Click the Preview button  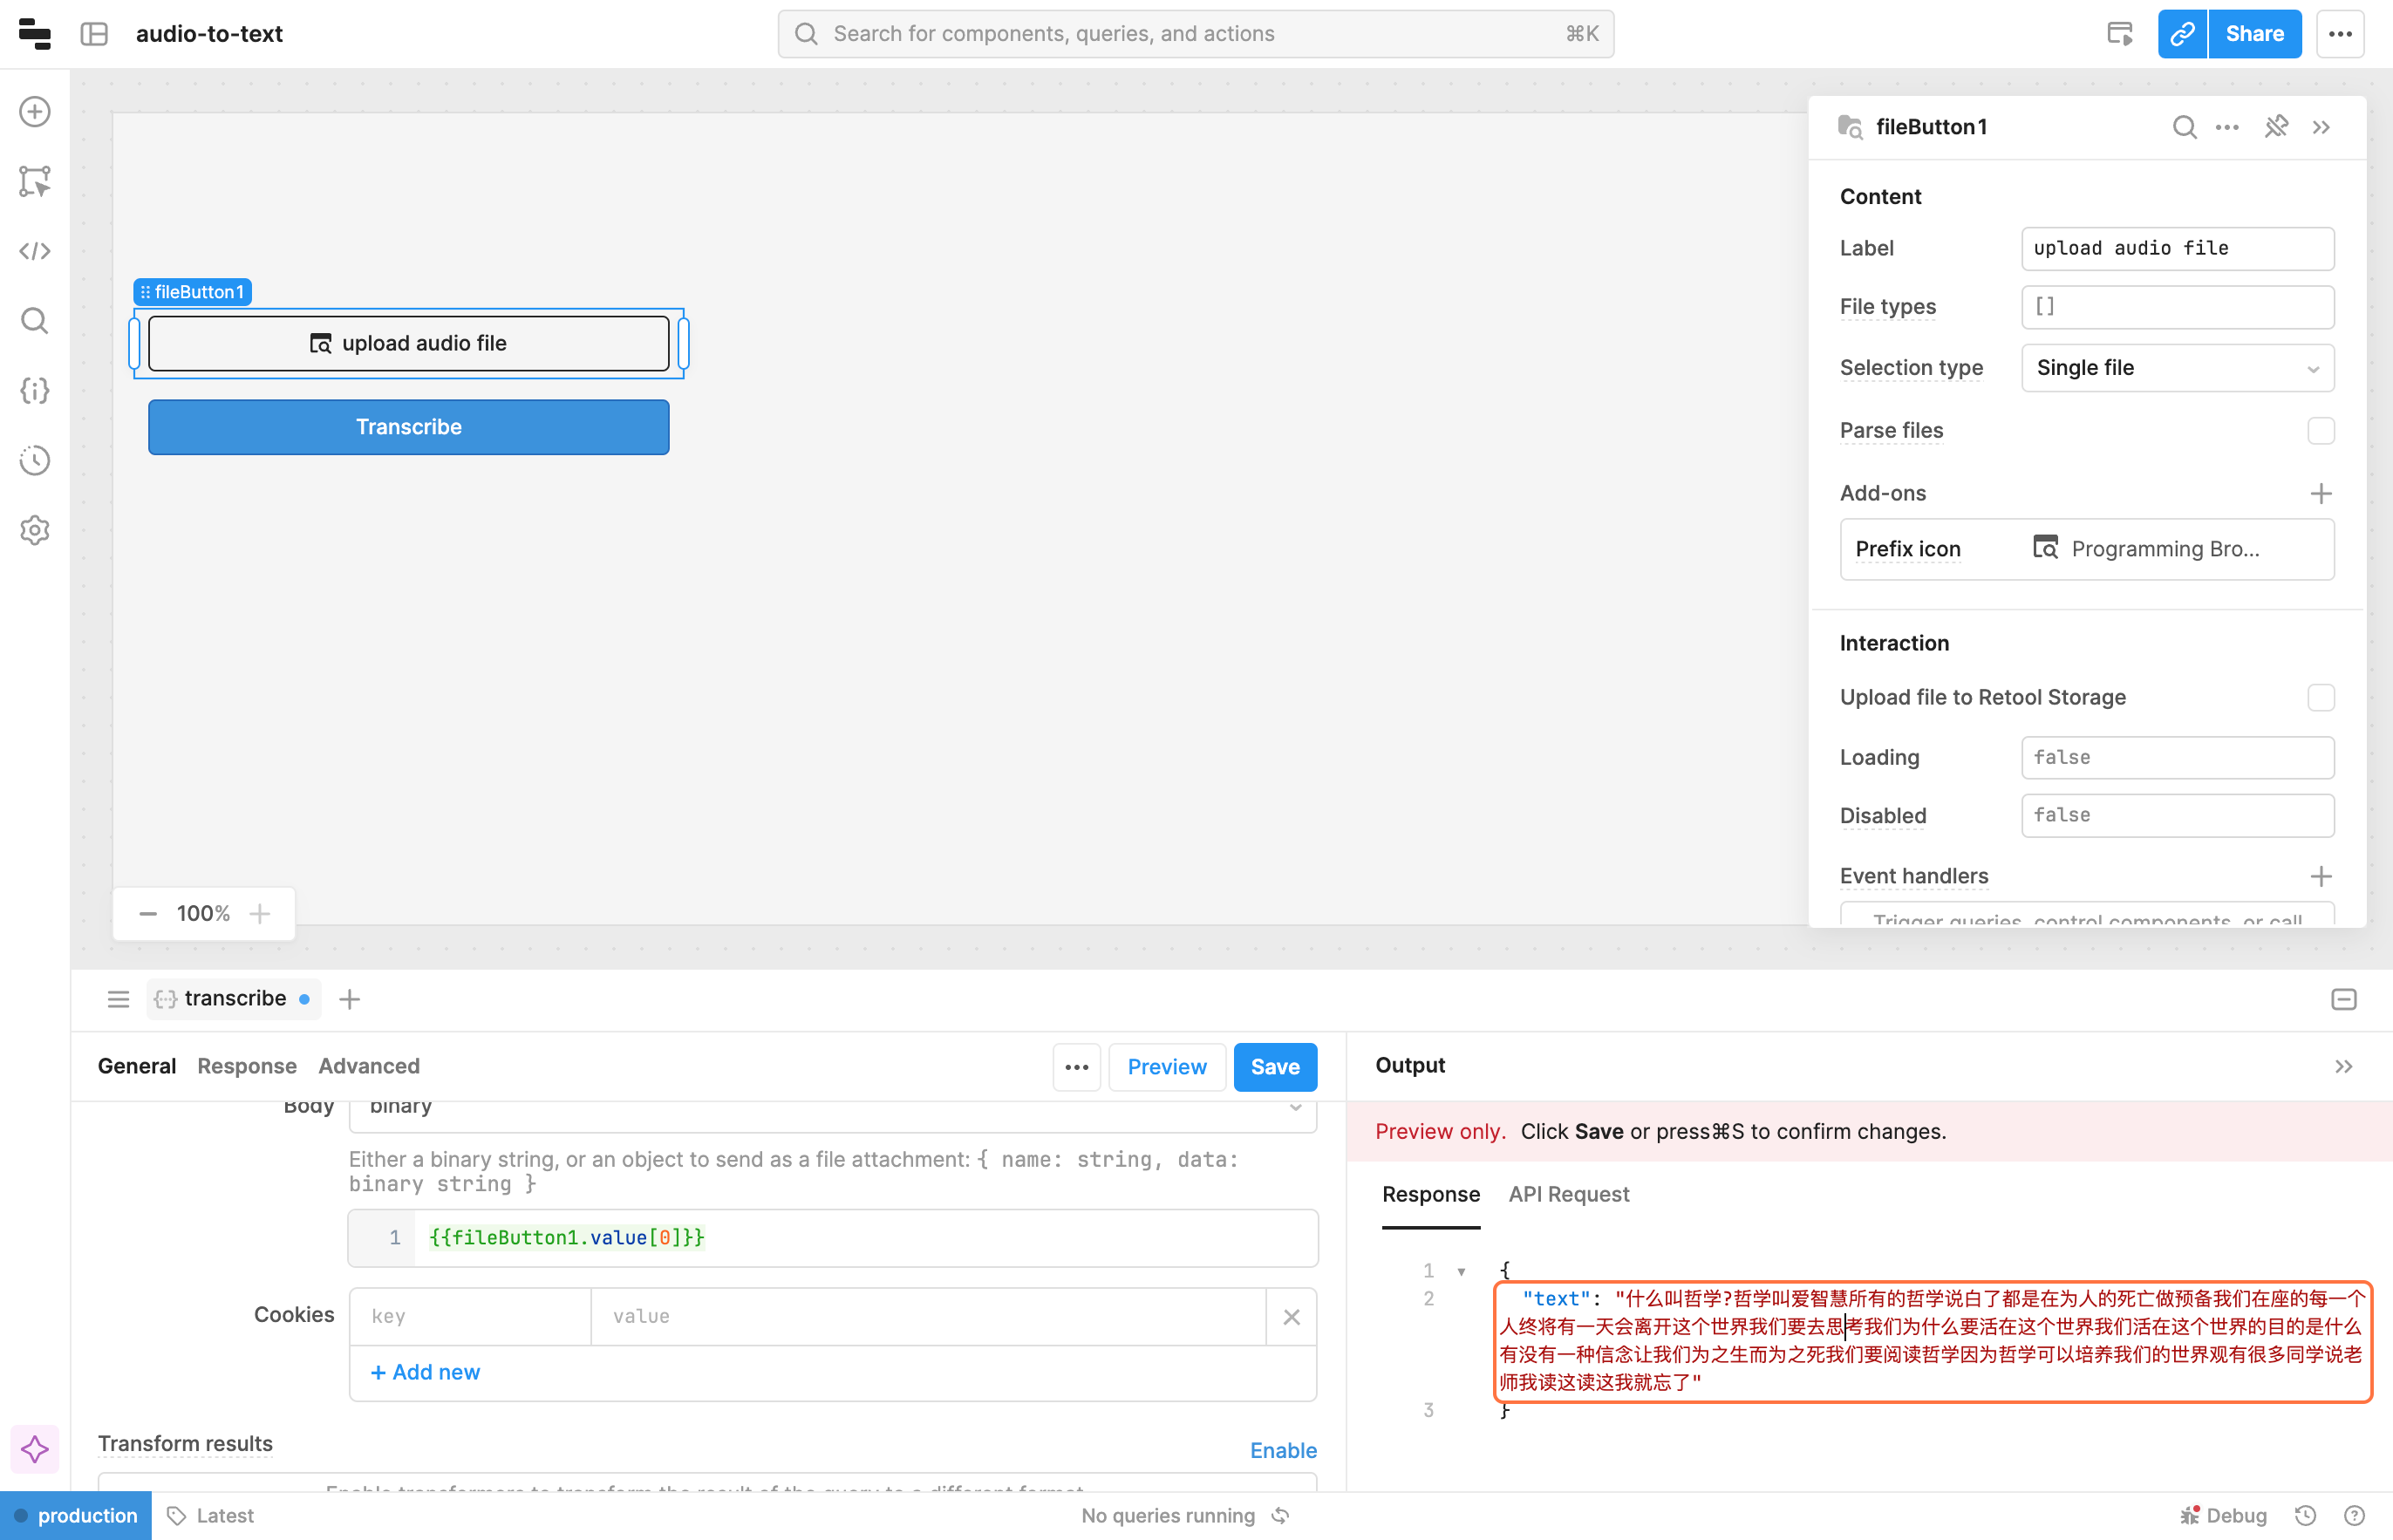click(x=1166, y=1067)
